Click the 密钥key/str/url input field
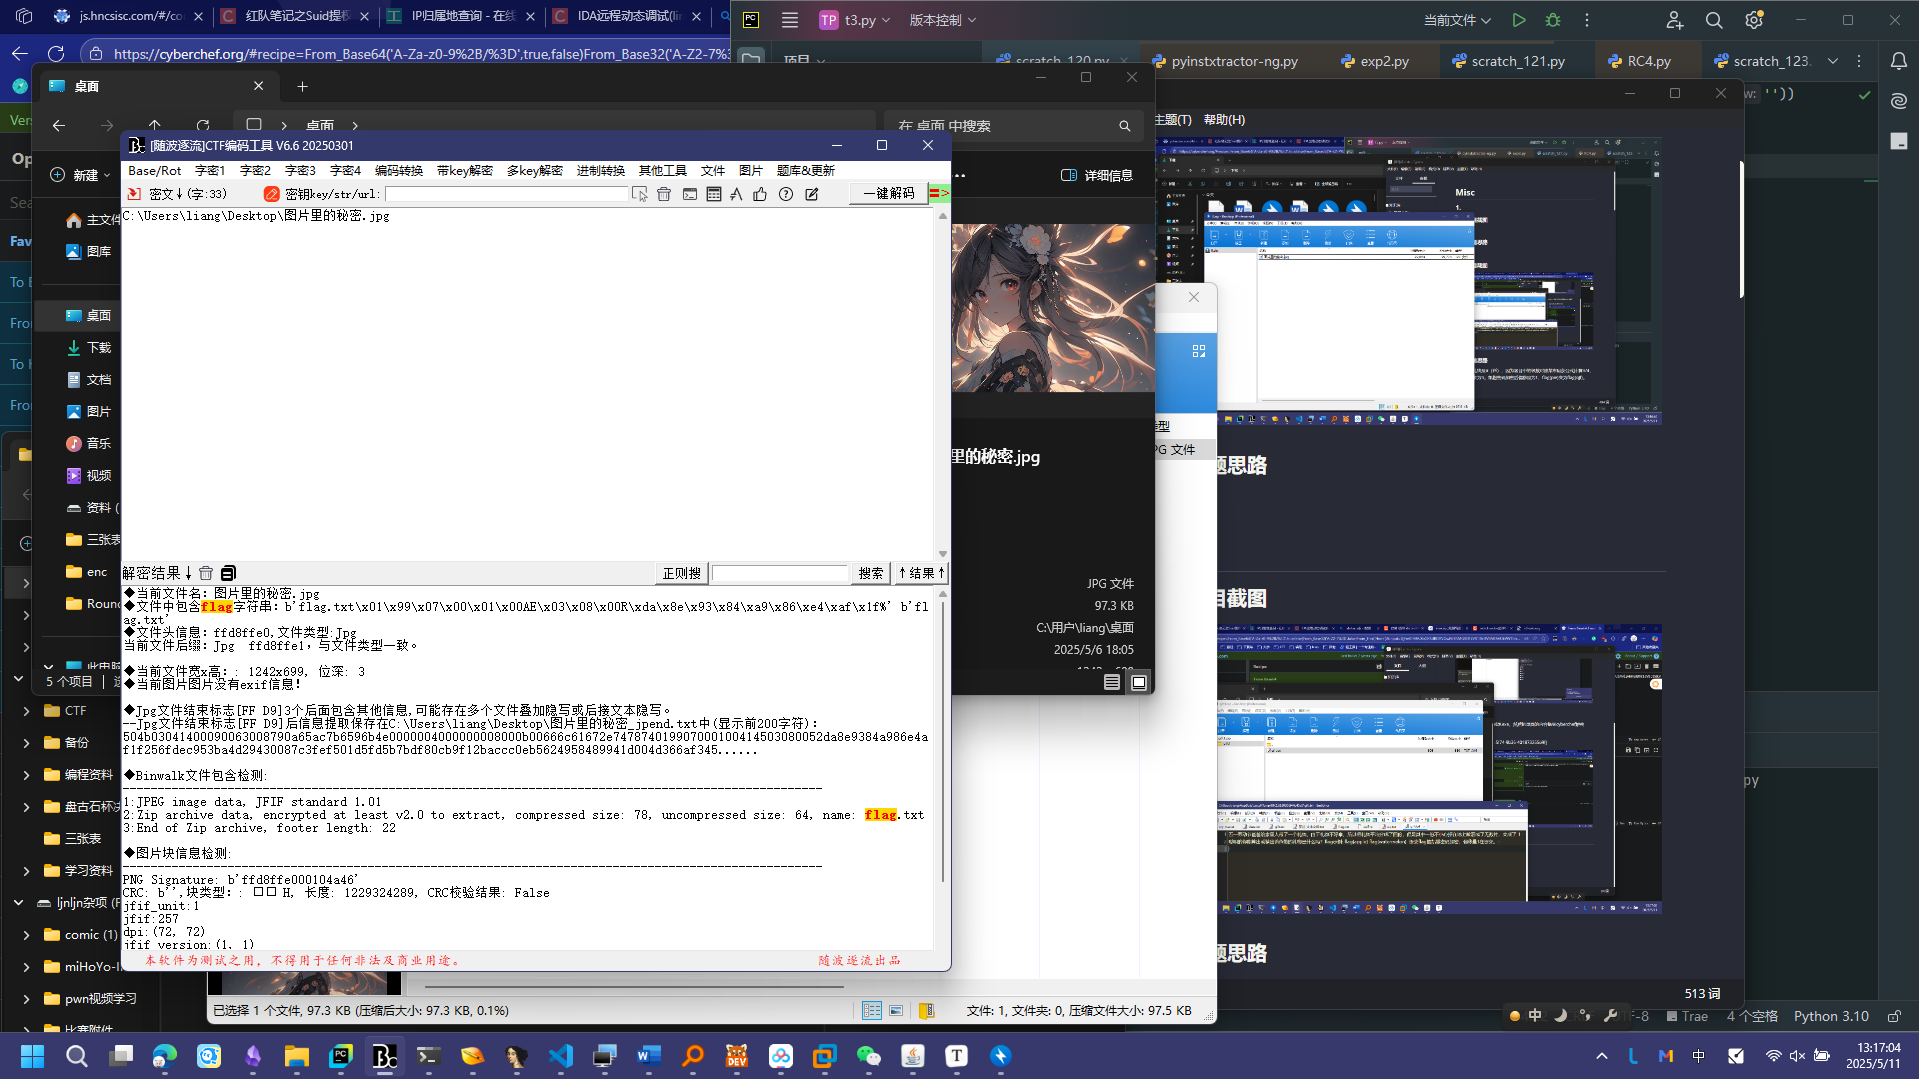This screenshot has height=1079, width=1919. (x=506, y=194)
